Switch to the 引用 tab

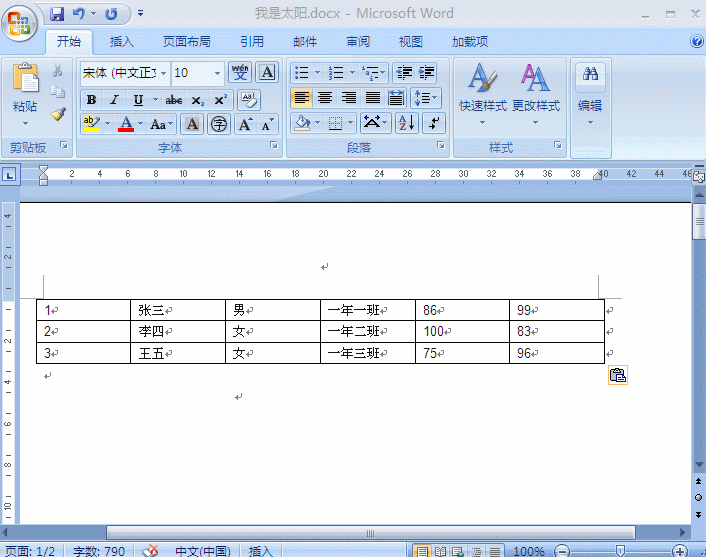coord(252,42)
